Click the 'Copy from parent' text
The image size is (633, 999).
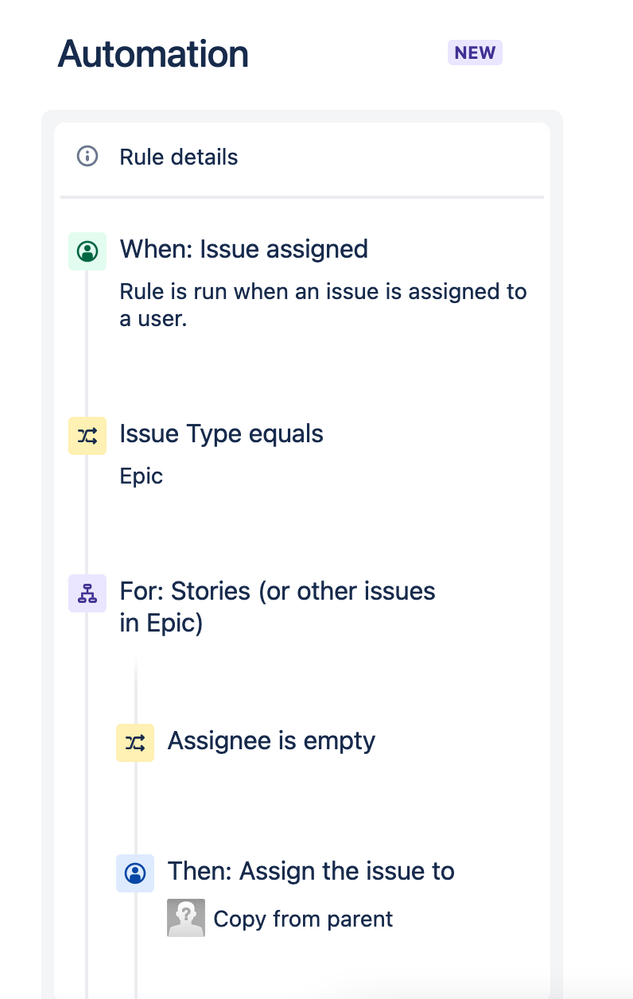[303, 919]
